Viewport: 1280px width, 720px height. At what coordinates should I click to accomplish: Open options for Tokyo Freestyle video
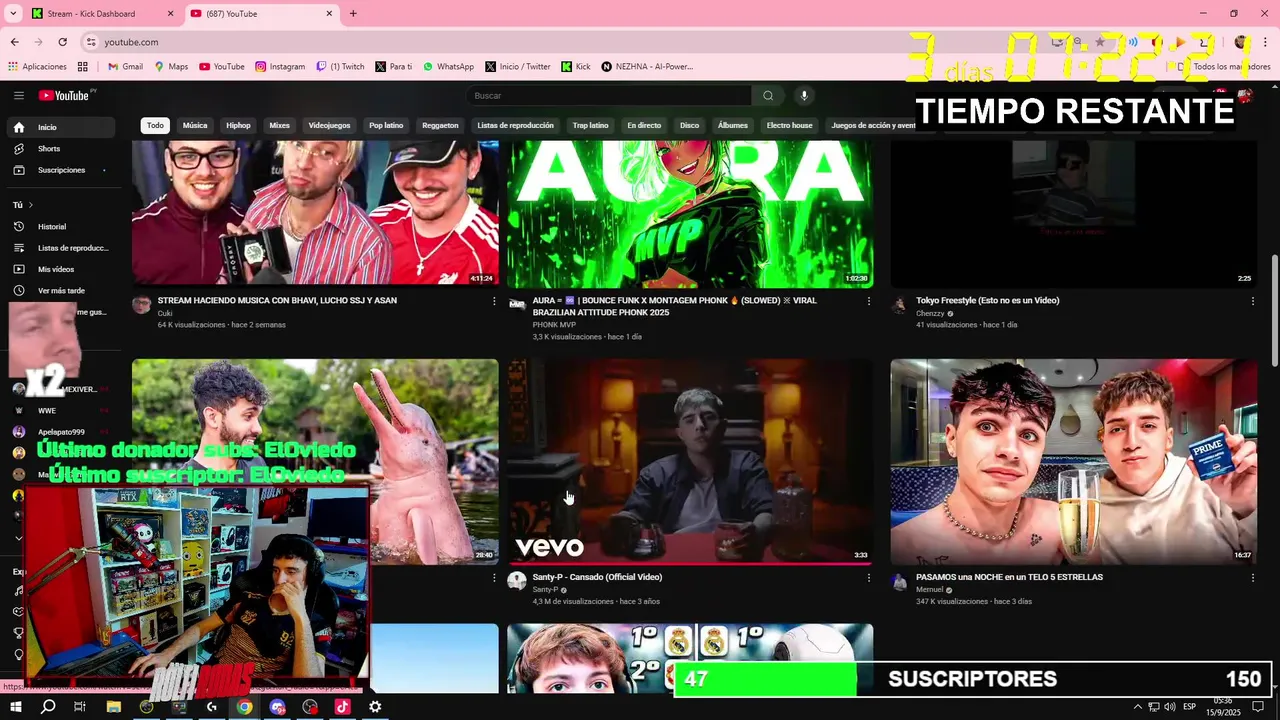[1252, 301]
